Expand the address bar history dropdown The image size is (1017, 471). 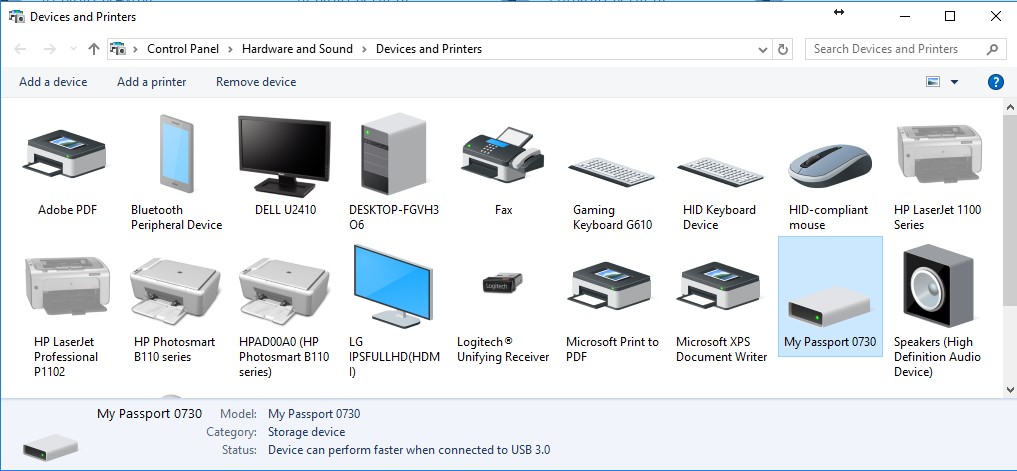762,49
